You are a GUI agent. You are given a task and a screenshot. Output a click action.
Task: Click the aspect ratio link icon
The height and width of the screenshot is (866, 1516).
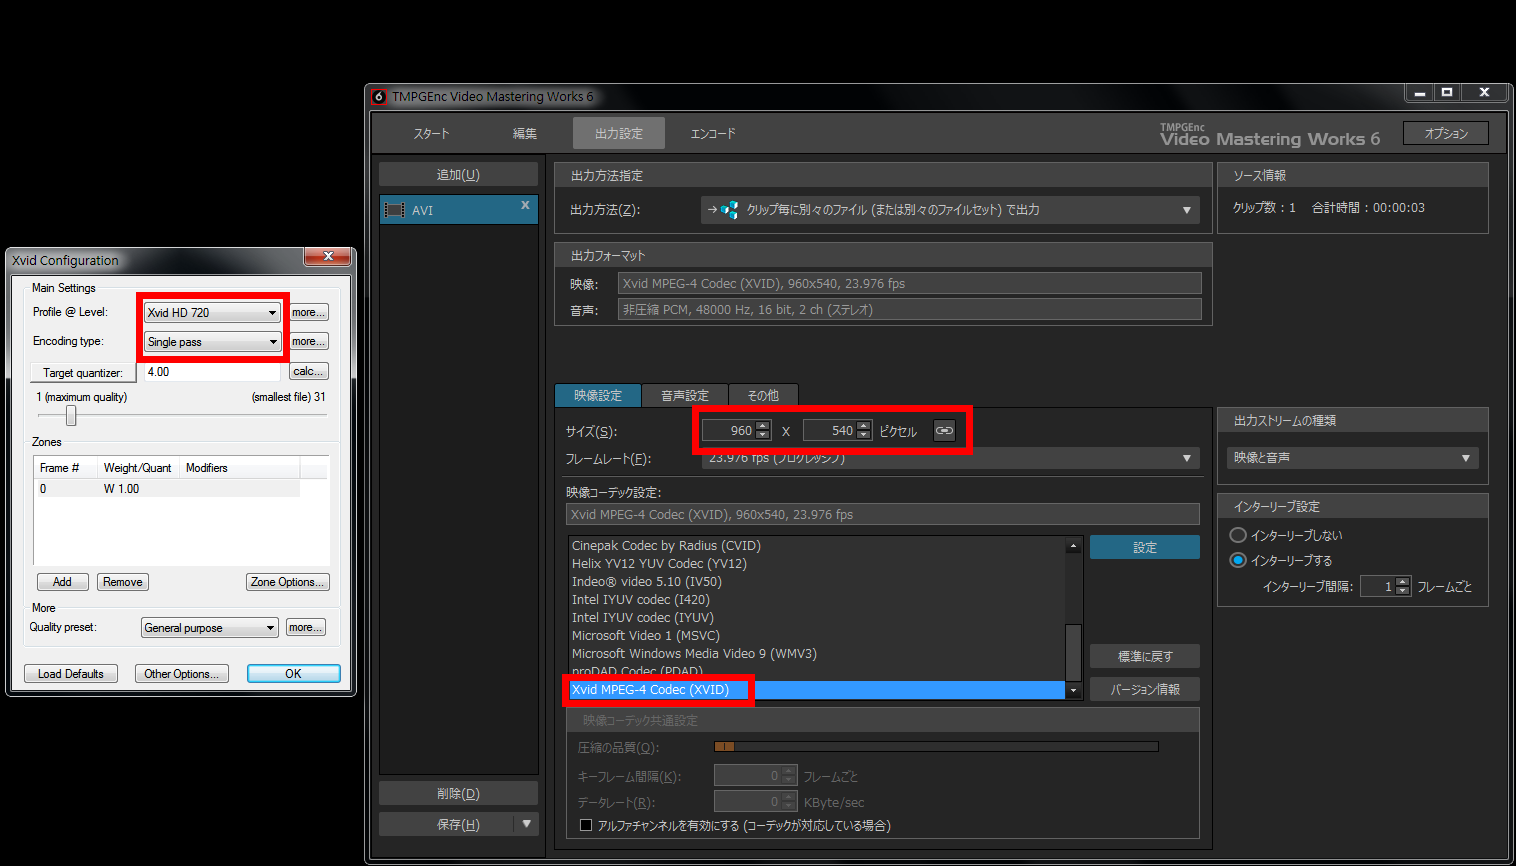pos(944,430)
